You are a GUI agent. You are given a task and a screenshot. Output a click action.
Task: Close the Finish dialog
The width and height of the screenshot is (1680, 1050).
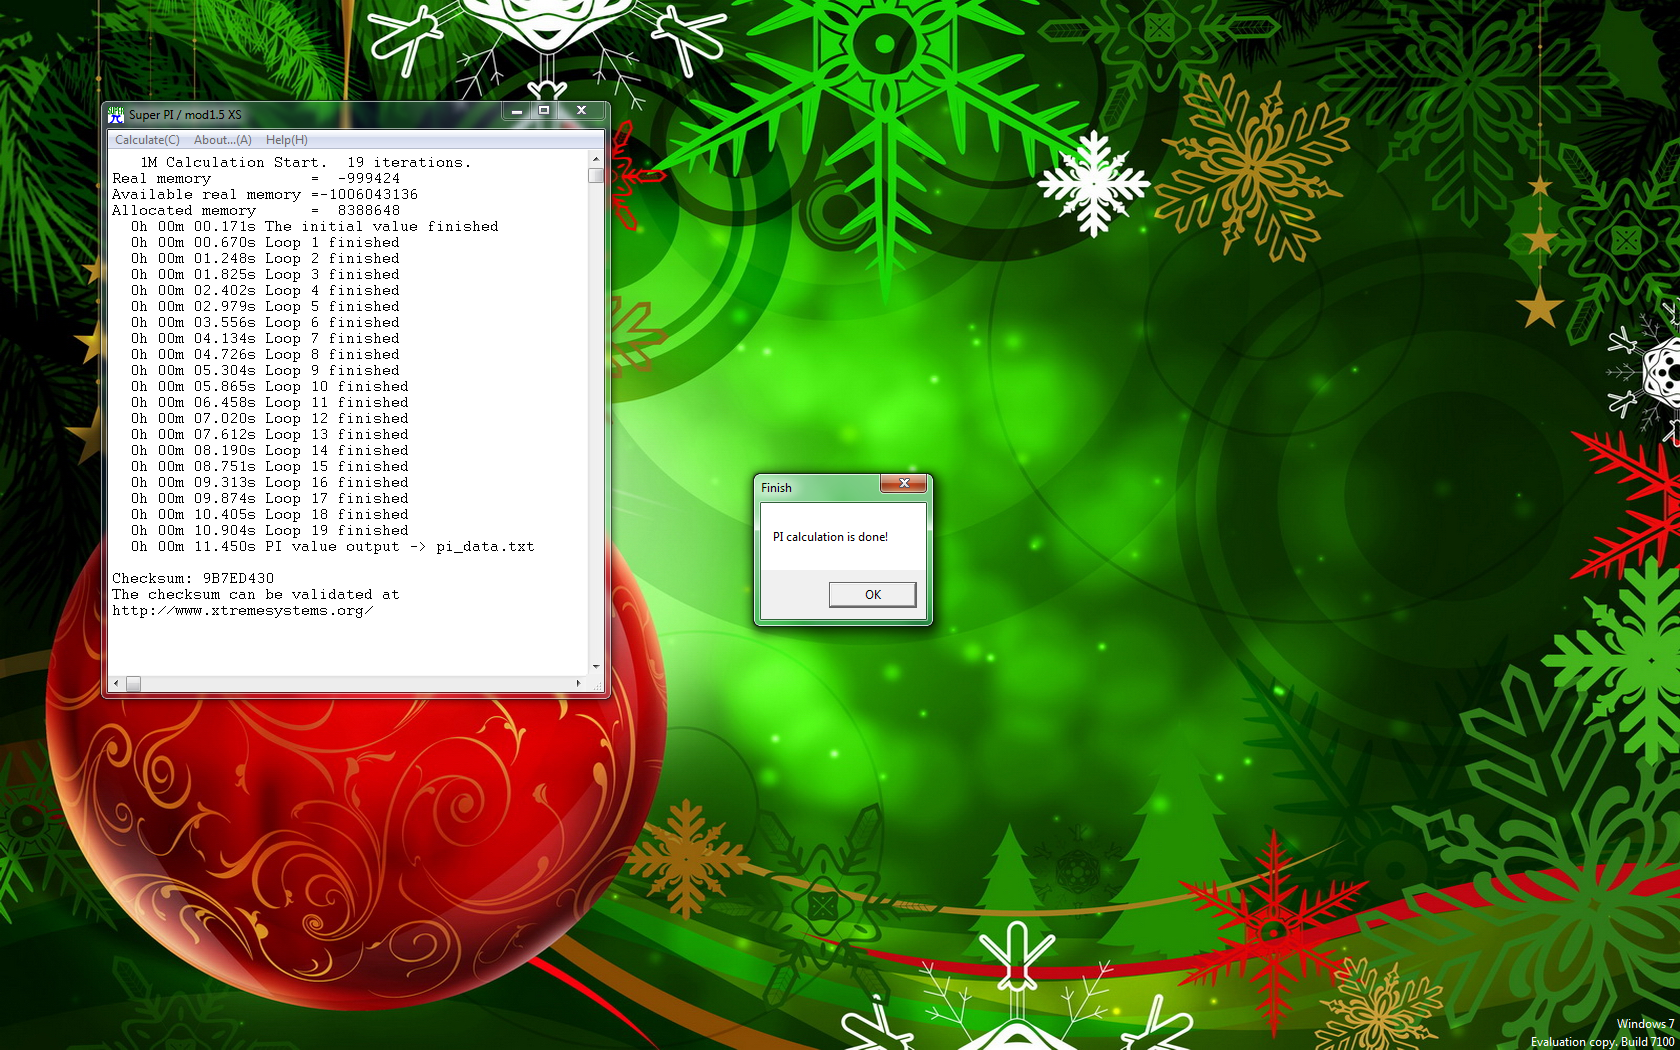coord(904,483)
